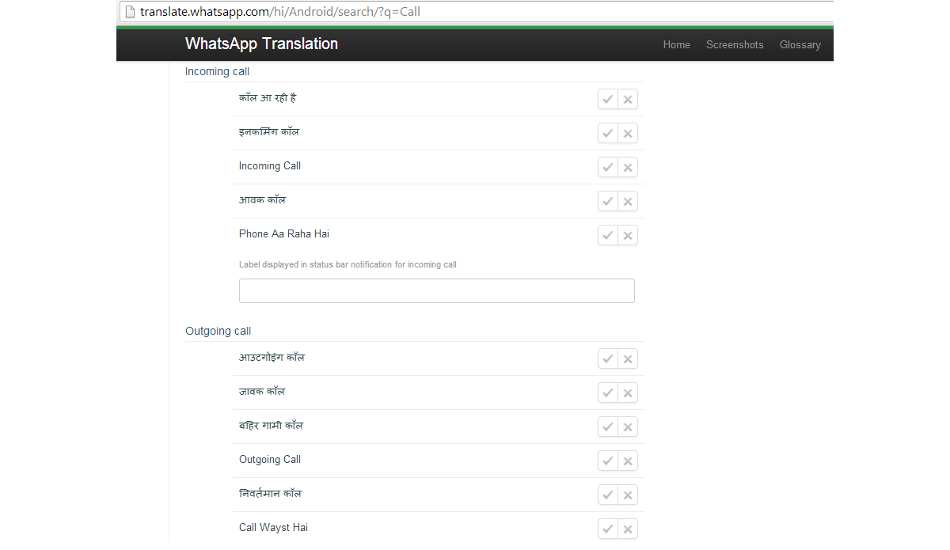Image resolution: width=950 pixels, height=550 pixels.
Task: Approve the 'निवर्तमान कॉल' translation checkmark
Action: (608, 495)
